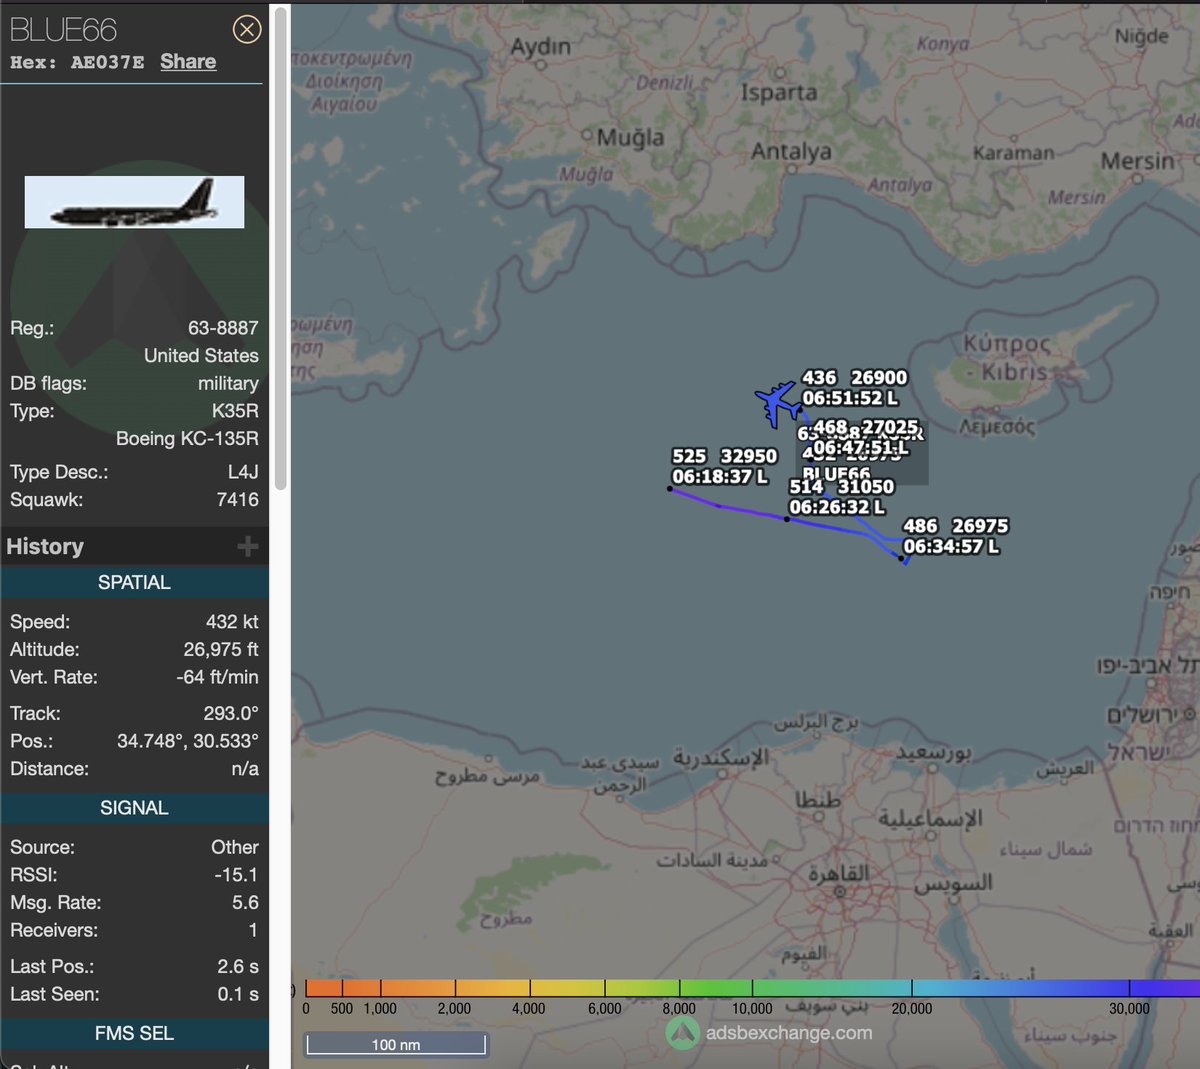
Task: Select the squawk code 7416
Action: 238,500
